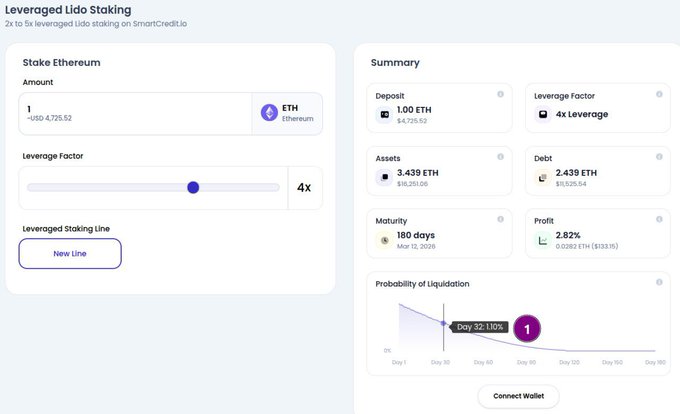The width and height of the screenshot is (680, 414).
Task: Click the Leverage Factor slider handle
Action: [193, 187]
